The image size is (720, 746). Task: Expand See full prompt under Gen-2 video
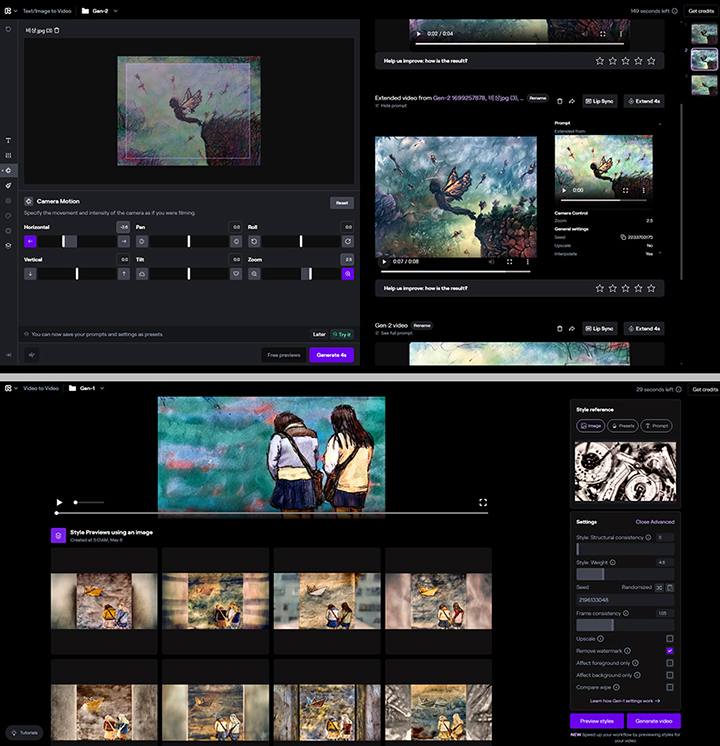[394, 333]
